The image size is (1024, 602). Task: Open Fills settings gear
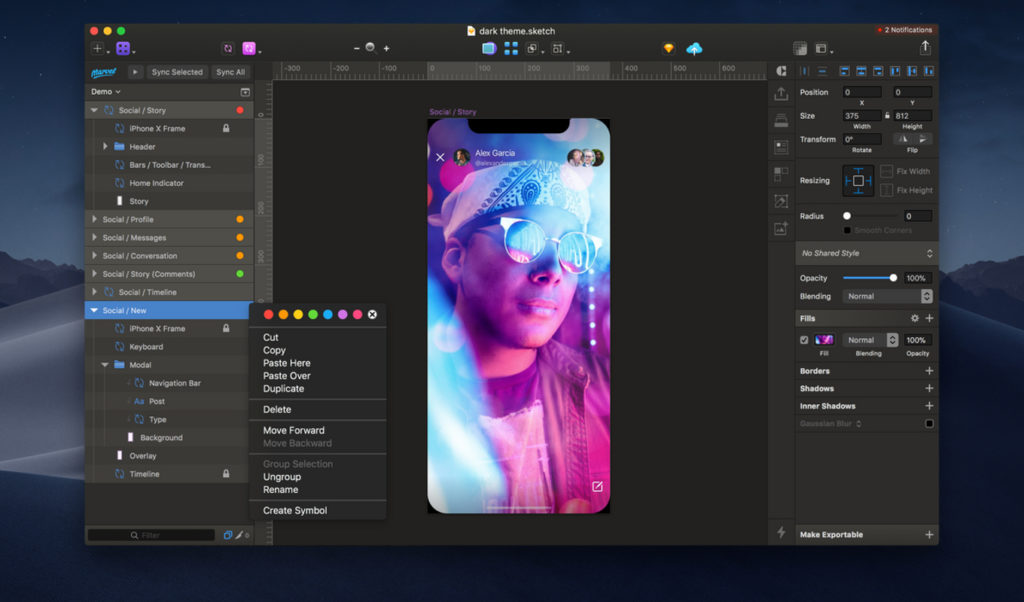point(914,319)
